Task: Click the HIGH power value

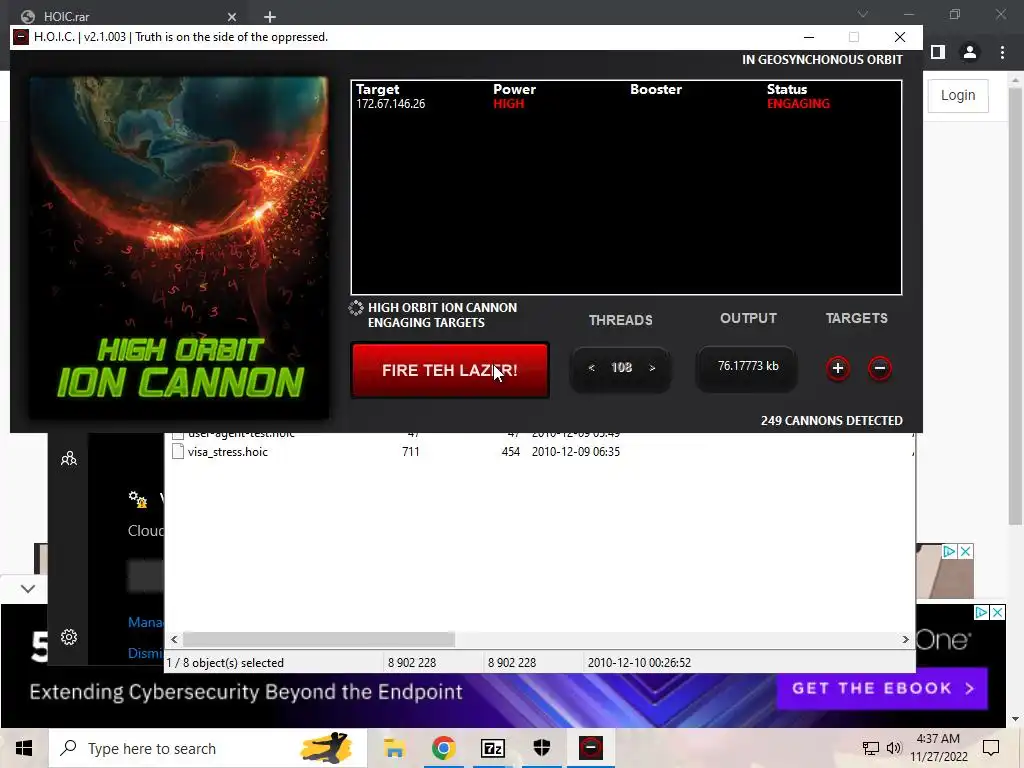Action: coord(508,104)
